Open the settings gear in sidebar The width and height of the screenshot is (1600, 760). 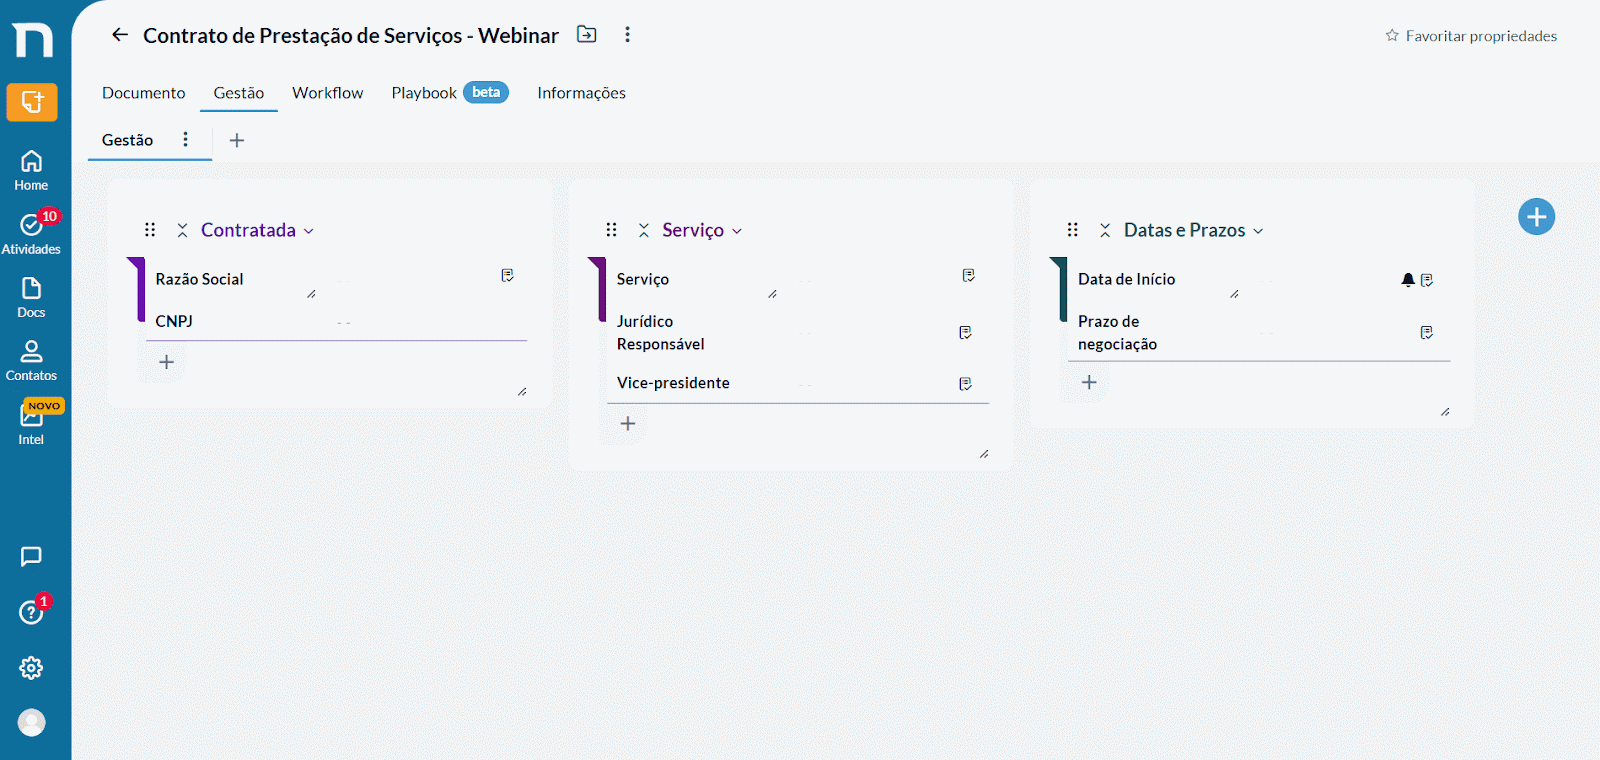click(31, 668)
